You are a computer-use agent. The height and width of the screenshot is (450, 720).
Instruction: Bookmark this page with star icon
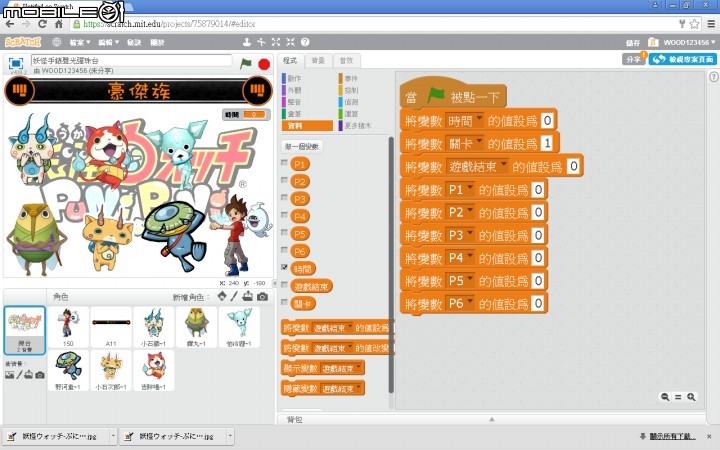point(694,24)
